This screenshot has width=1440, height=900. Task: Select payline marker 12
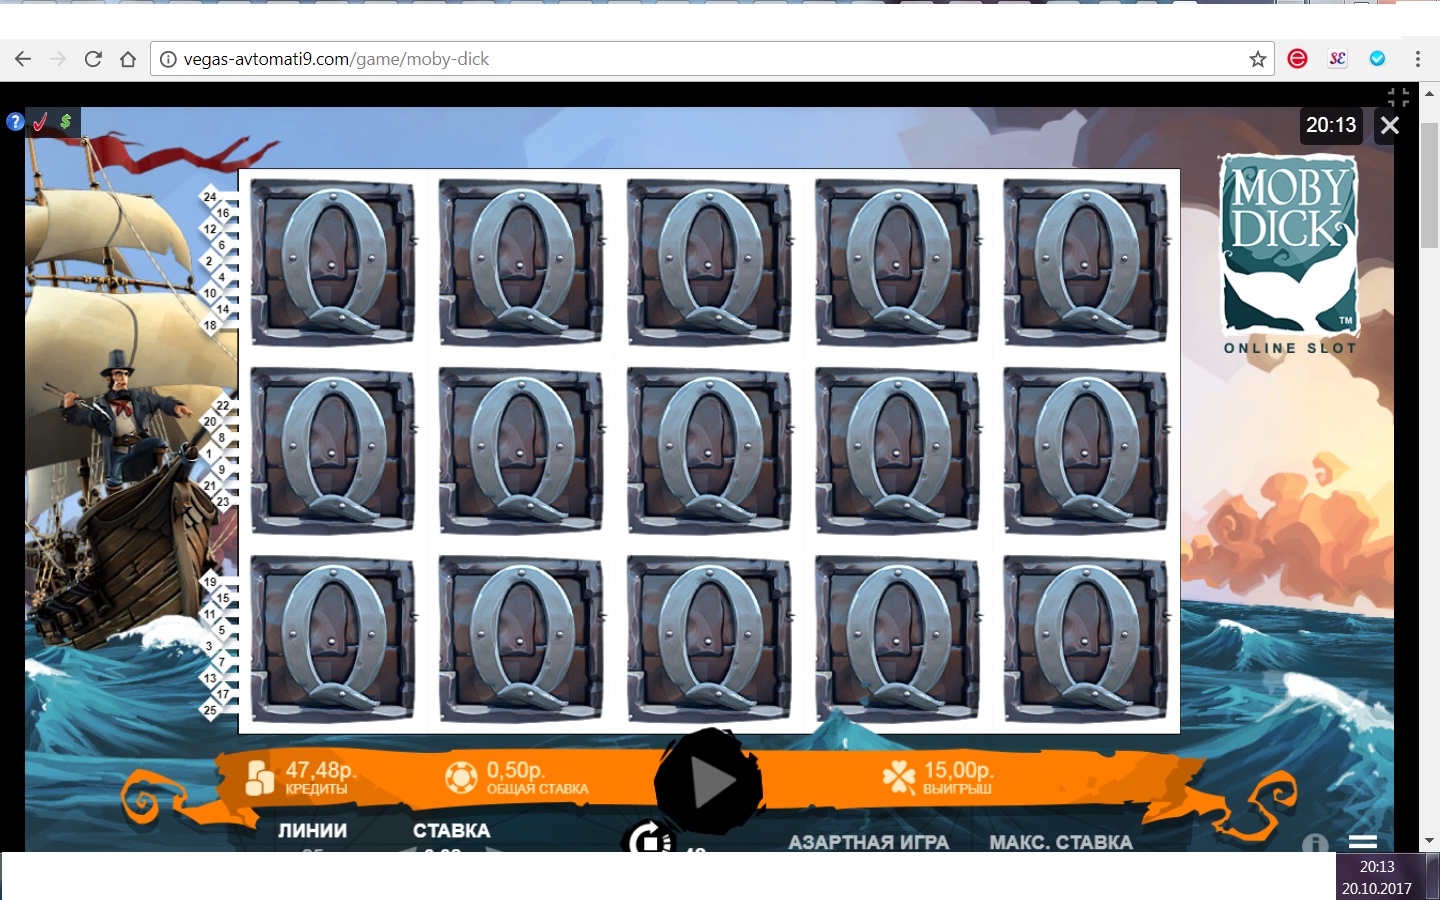click(x=210, y=229)
